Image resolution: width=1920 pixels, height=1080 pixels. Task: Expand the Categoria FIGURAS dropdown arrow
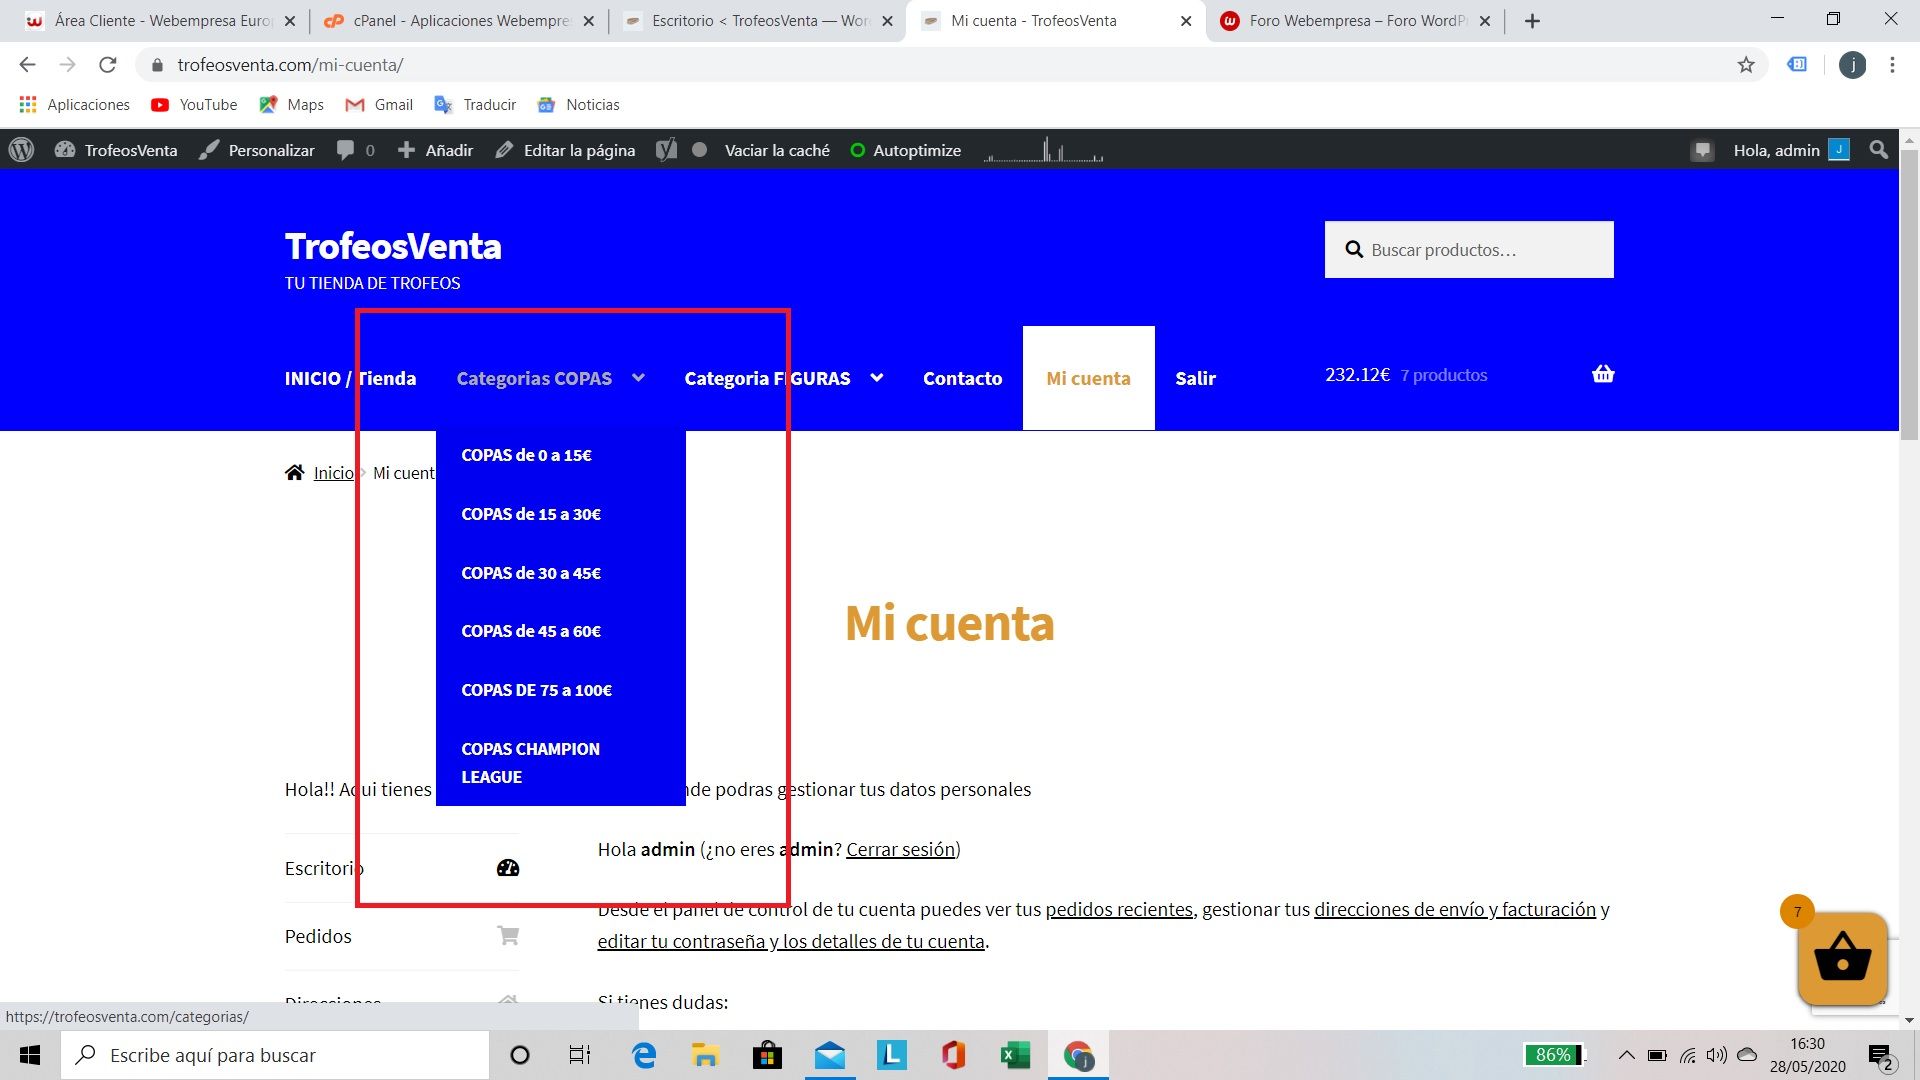coord(877,378)
